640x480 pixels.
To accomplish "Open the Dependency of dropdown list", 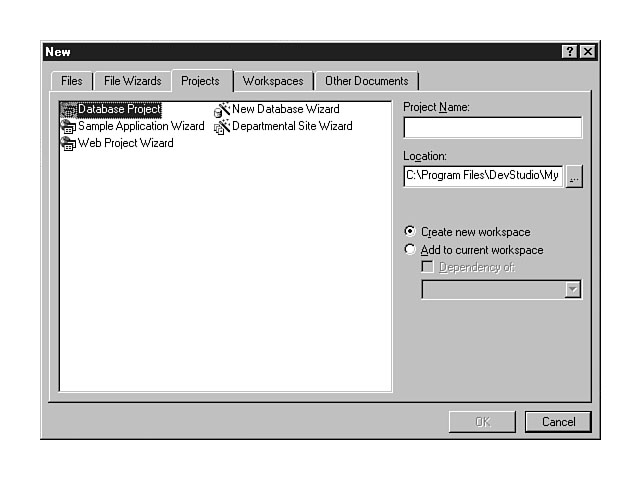I will pyautogui.click(x=572, y=290).
